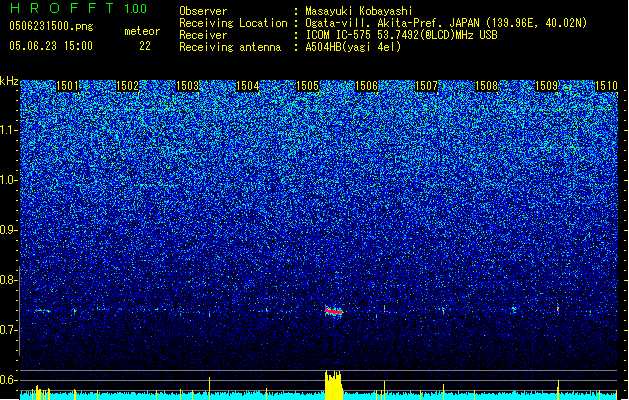Click the A504HB(yagi 4el) antenna text
Screen dimensions: 629x400
point(353,47)
